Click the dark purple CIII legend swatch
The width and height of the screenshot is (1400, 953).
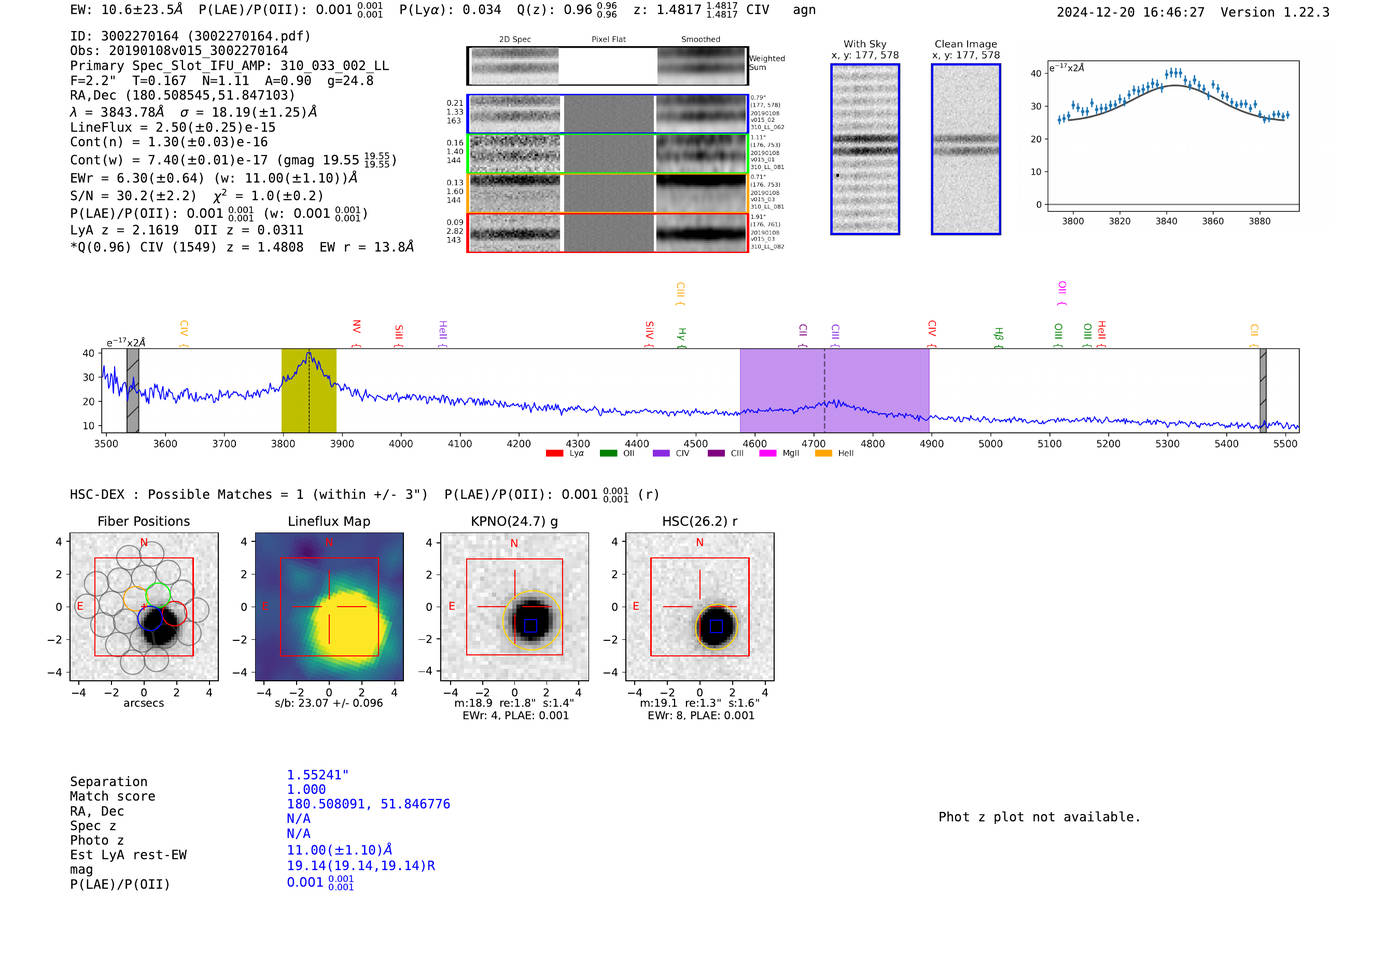pos(716,453)
